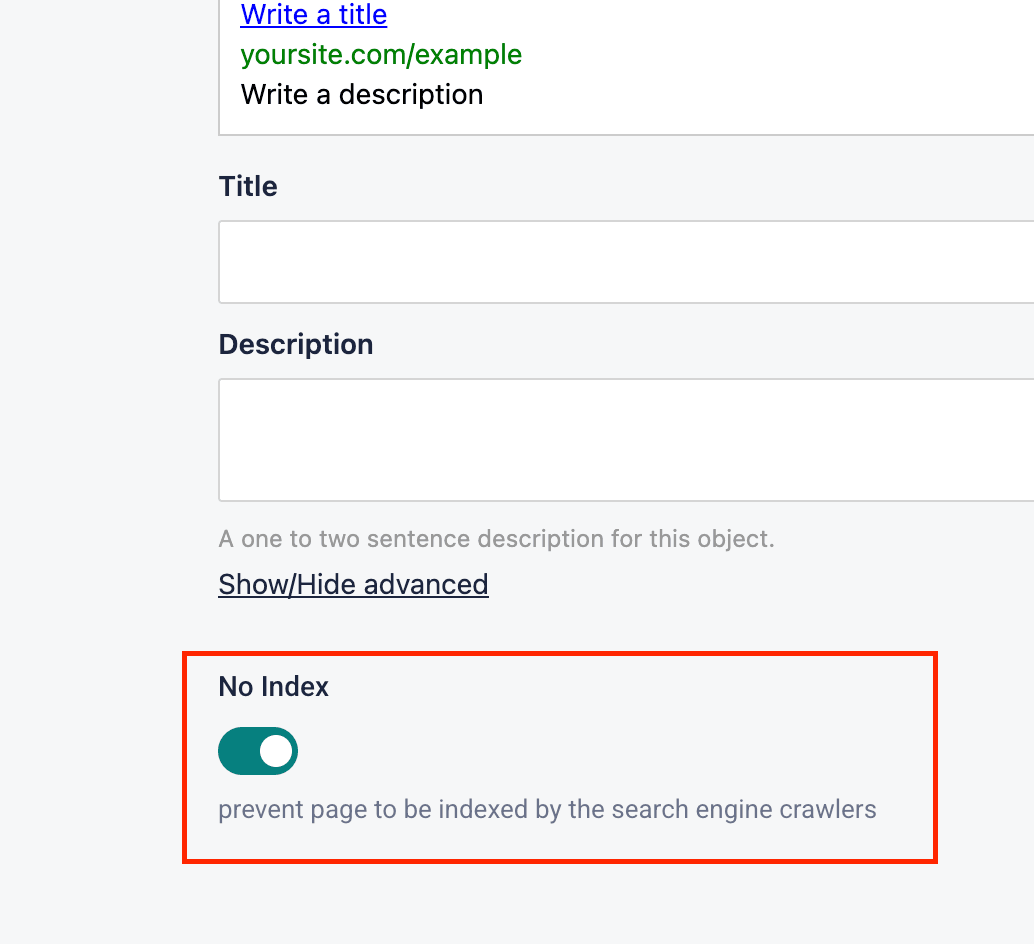This screenshot has width=1034, height=944.
Task: Click the white knob of No Index toggle
Action: click(x=275, y=751)
